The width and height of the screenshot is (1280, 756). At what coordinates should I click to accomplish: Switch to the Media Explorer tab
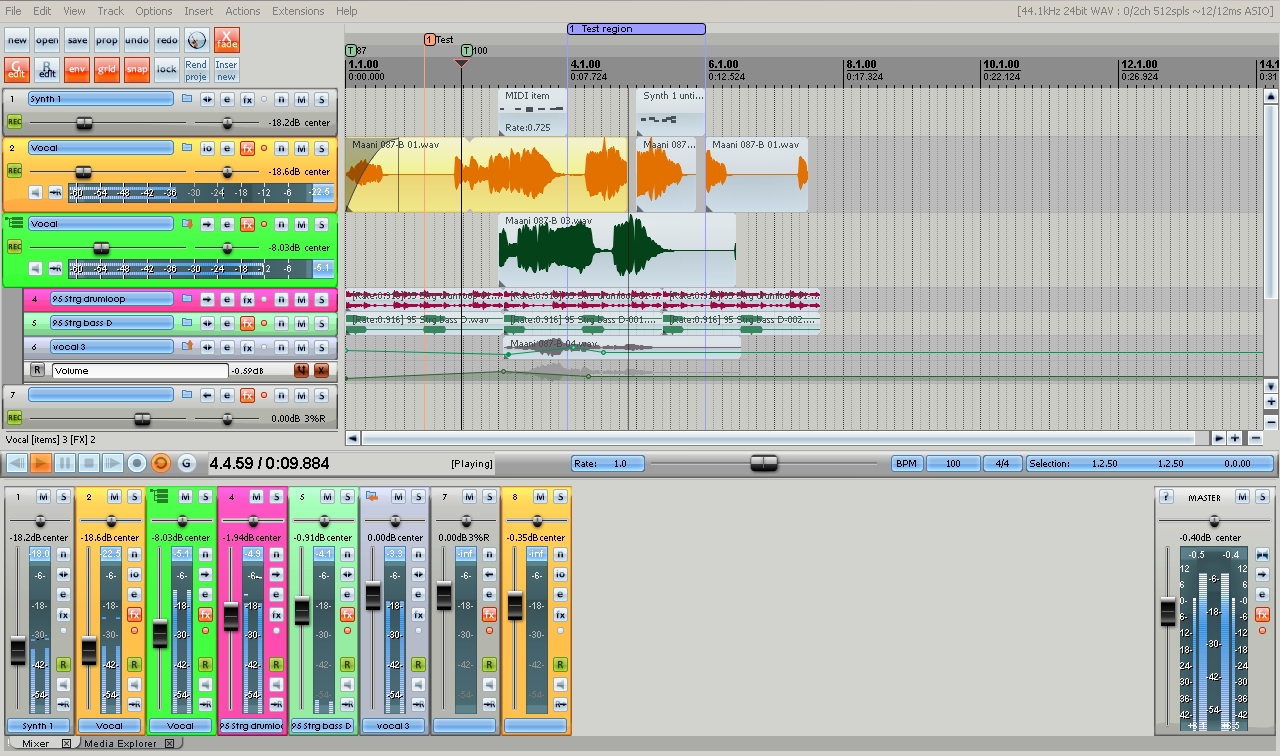120,743
